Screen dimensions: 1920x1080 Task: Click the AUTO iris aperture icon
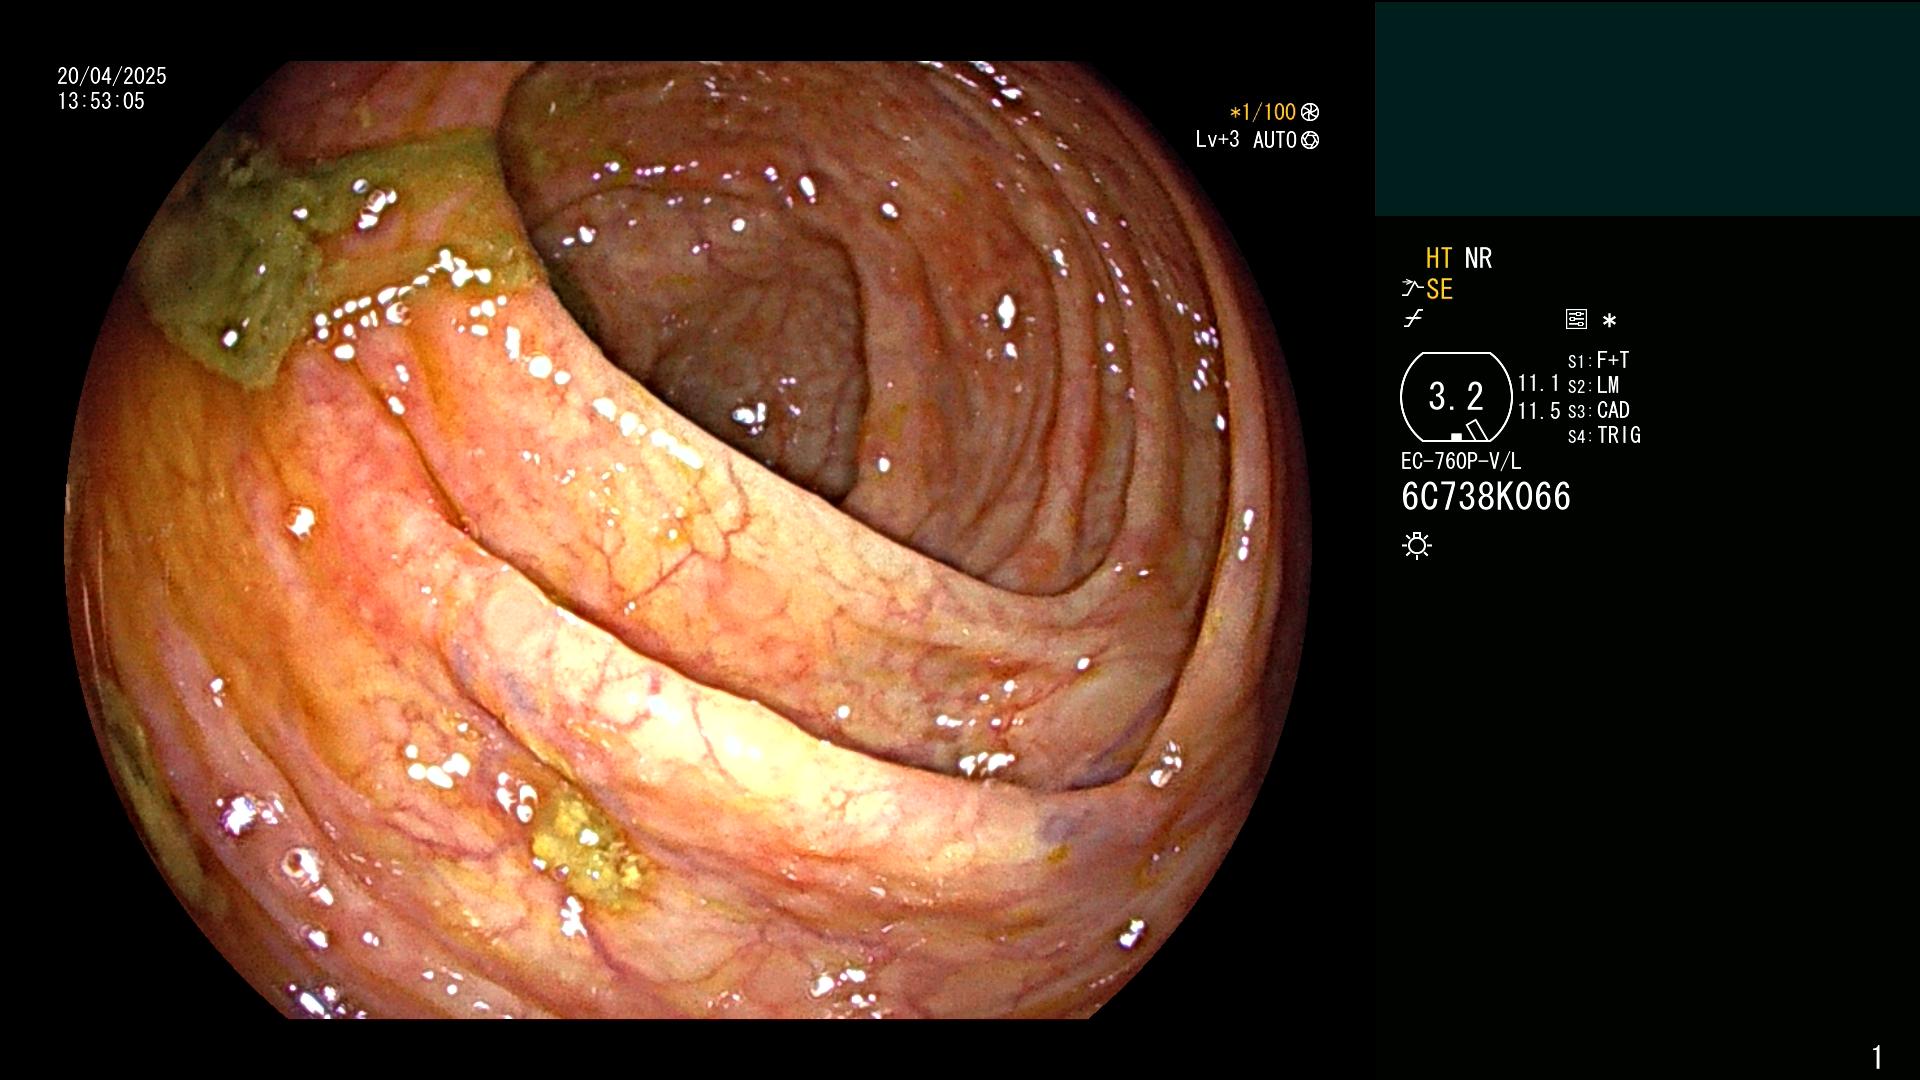1310,140
